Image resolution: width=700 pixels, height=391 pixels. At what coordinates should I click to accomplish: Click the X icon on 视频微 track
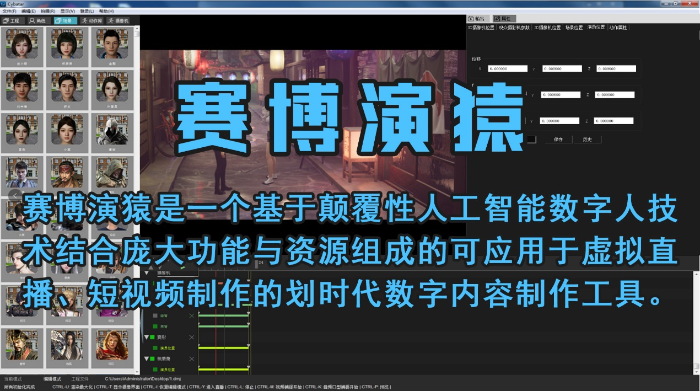click(192, 359)
